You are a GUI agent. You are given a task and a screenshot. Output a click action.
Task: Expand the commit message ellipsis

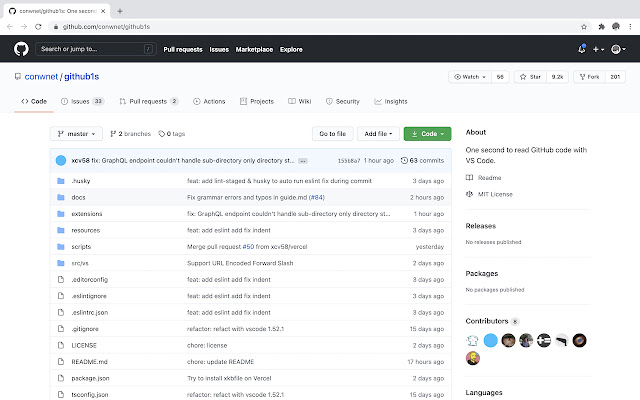(x=303, y=161)
